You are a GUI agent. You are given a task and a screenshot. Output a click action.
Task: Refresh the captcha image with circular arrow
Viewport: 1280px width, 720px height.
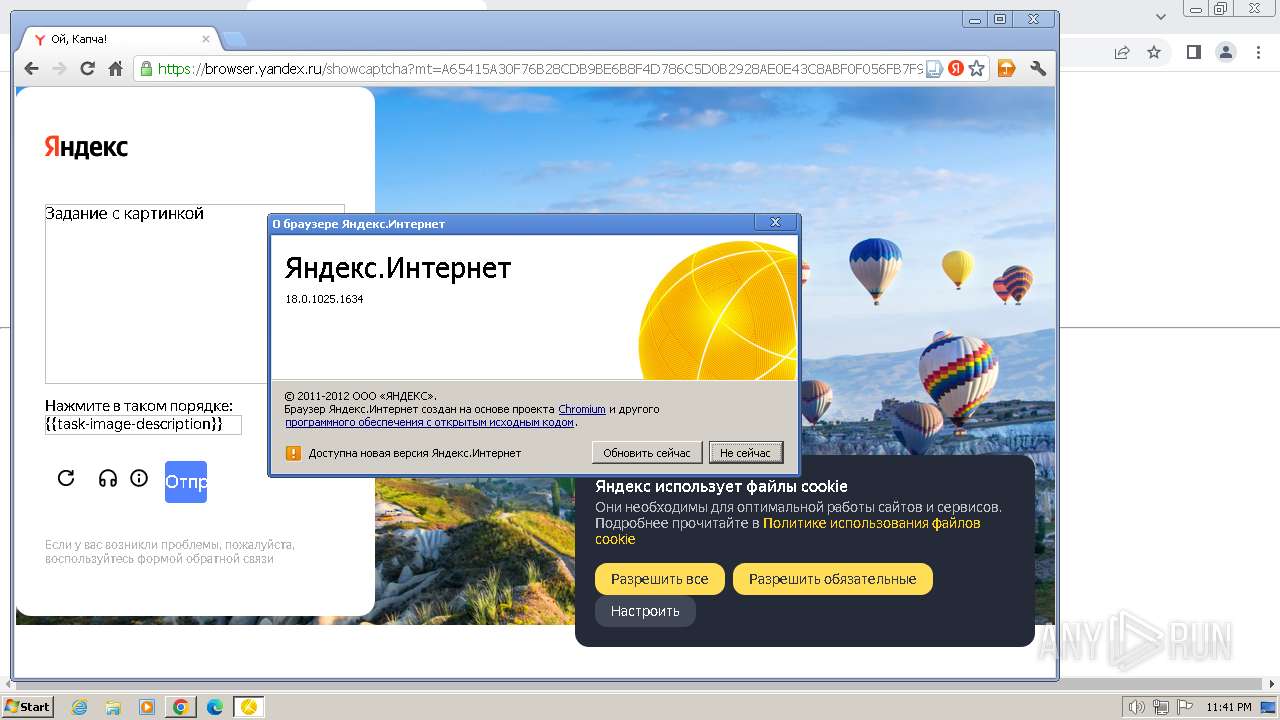[66, 478]
